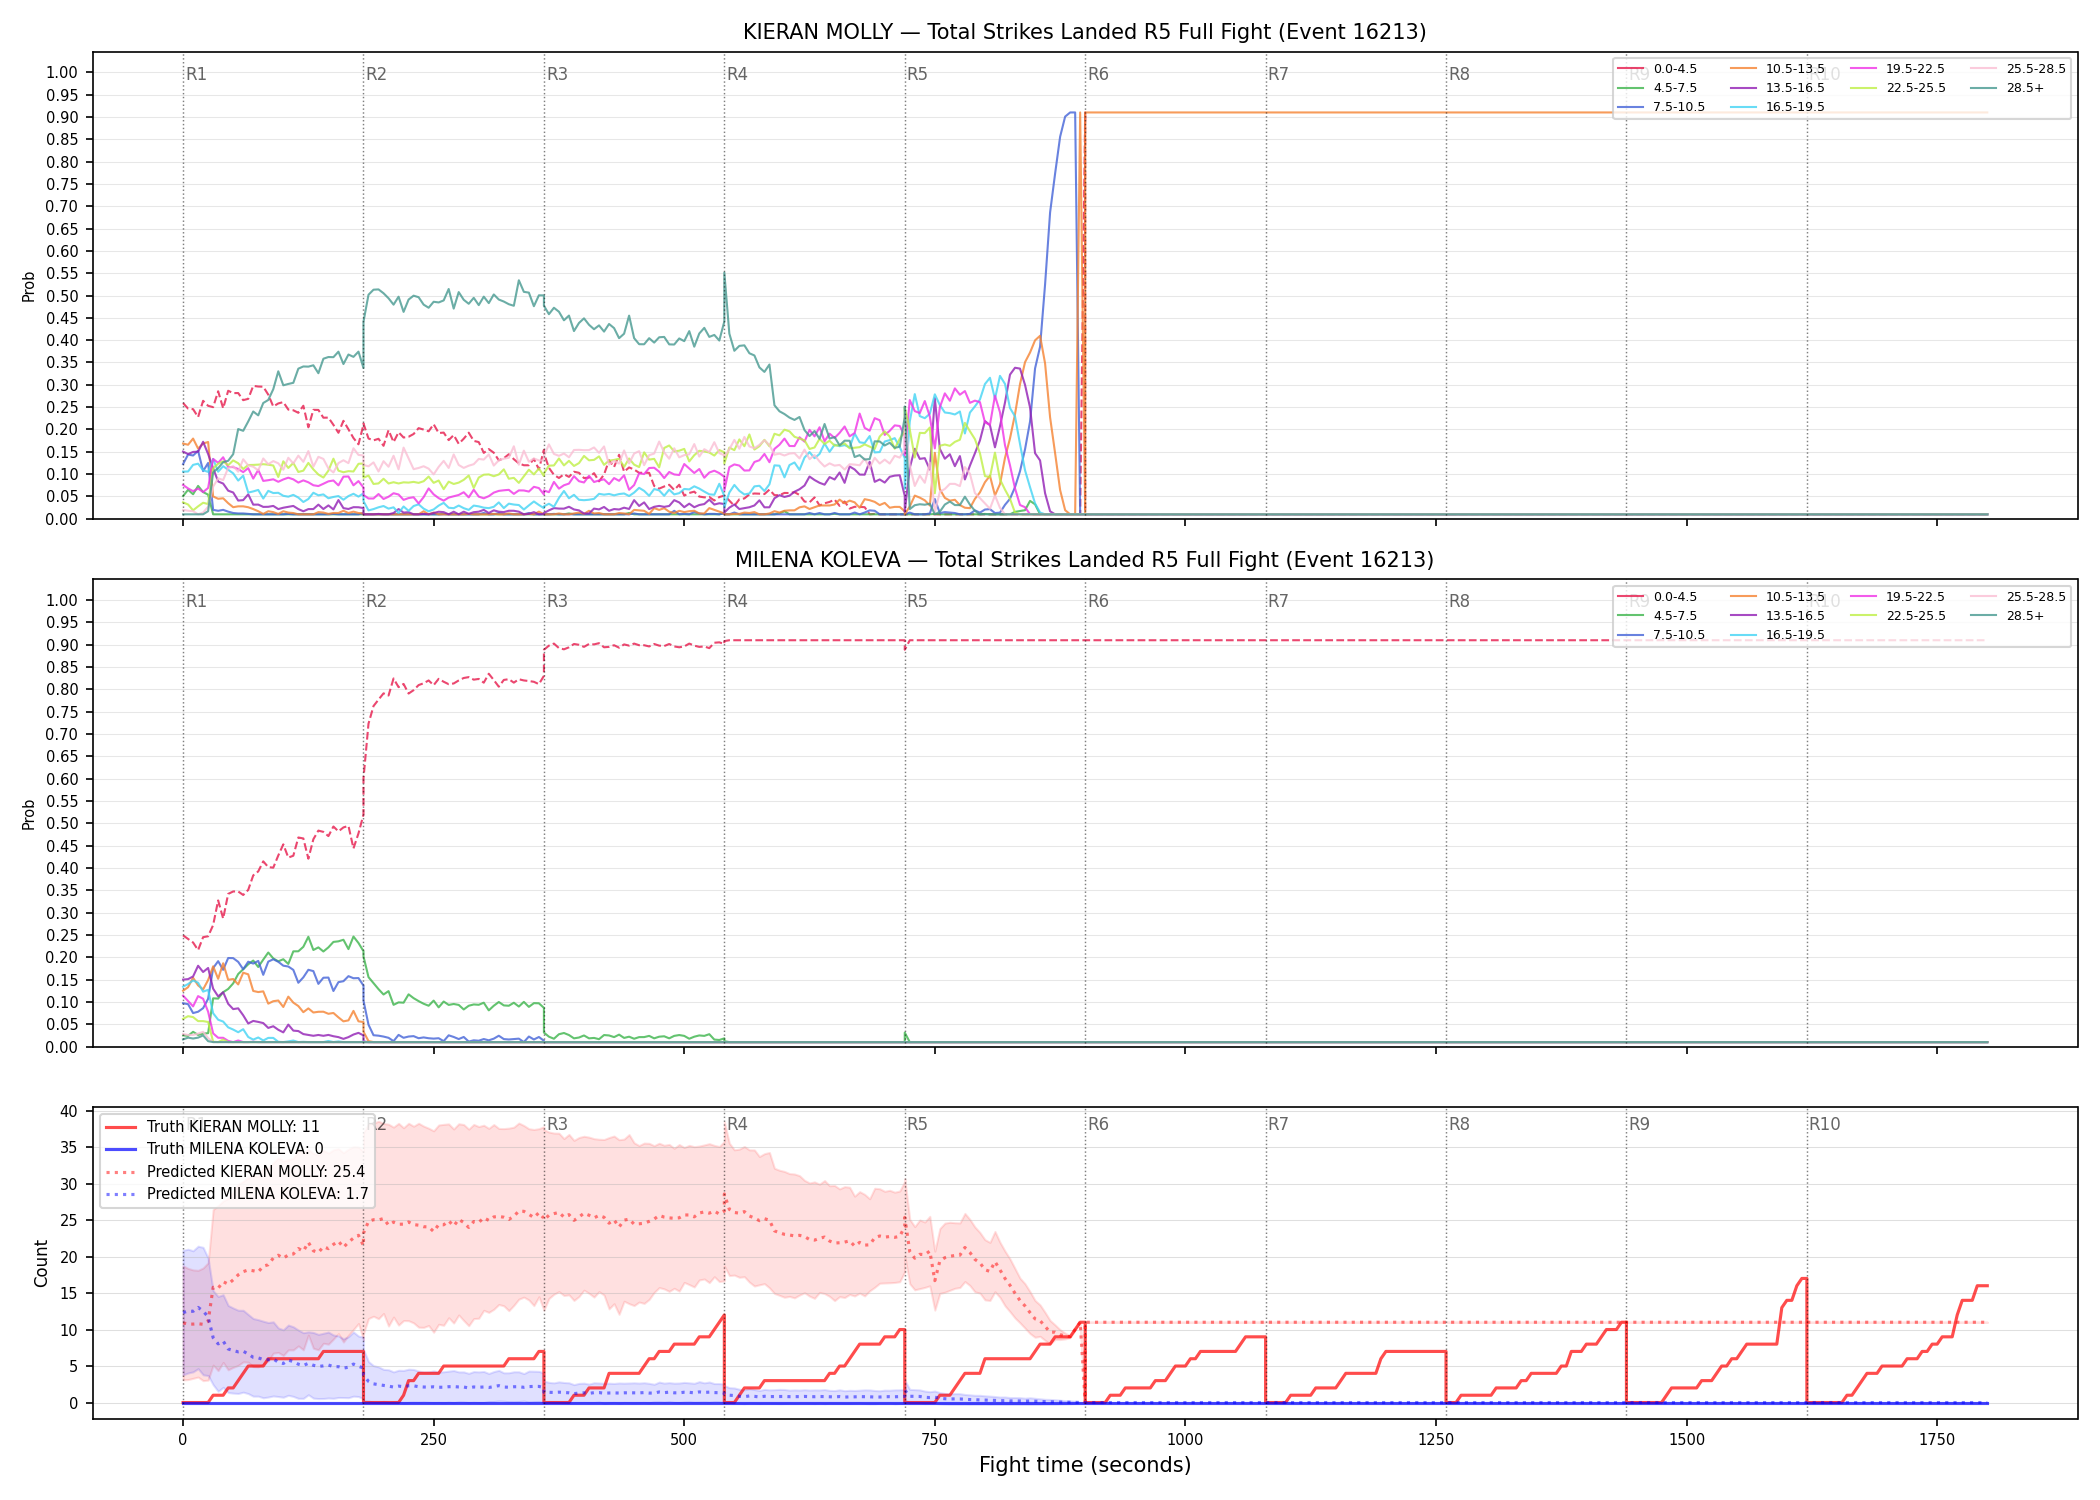Click '1.00' y-tick in Kieran Molly chart
The image size is (2100, 1500).
tap(62, 72)
